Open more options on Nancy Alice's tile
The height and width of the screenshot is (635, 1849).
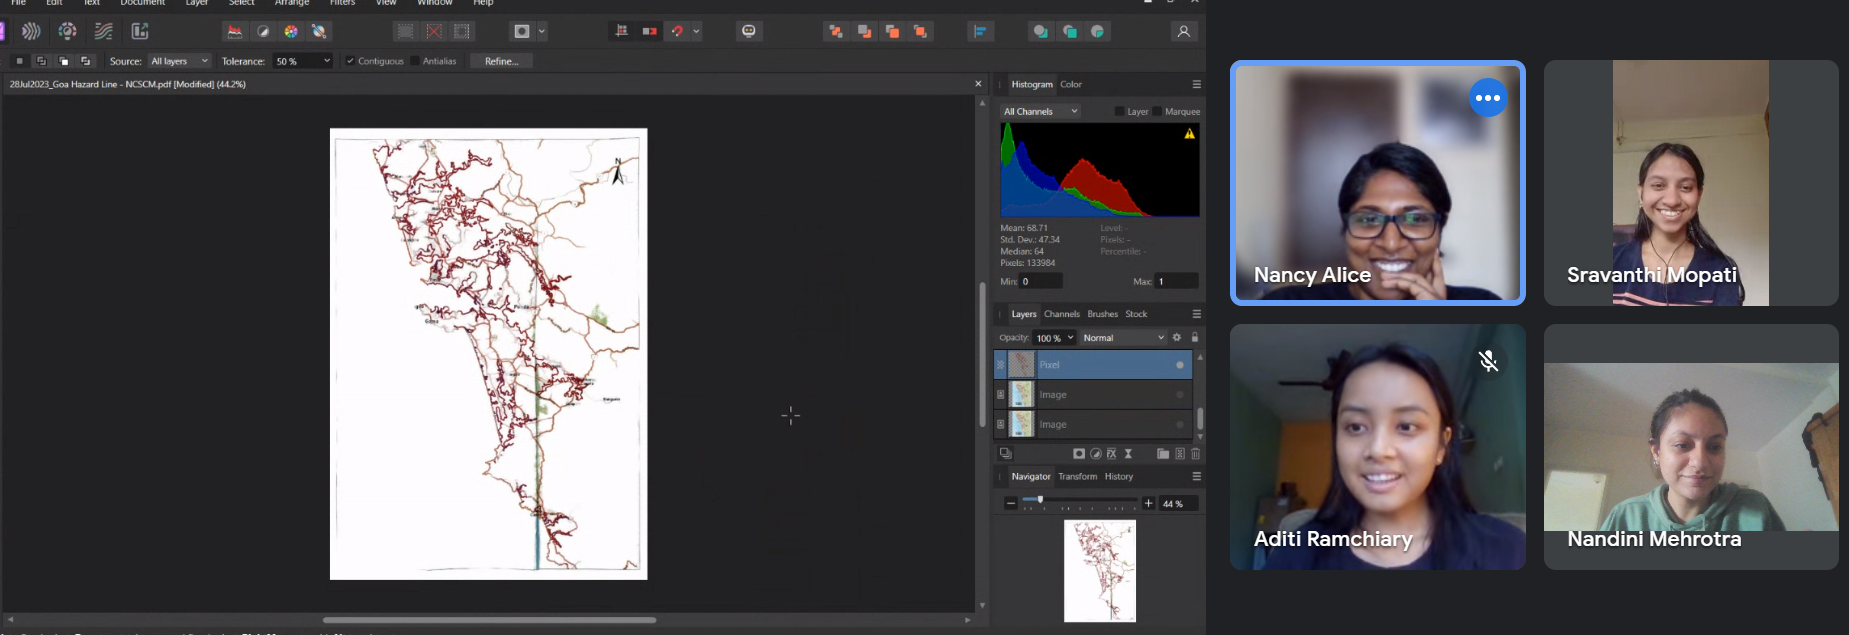tap(1488, 98)
